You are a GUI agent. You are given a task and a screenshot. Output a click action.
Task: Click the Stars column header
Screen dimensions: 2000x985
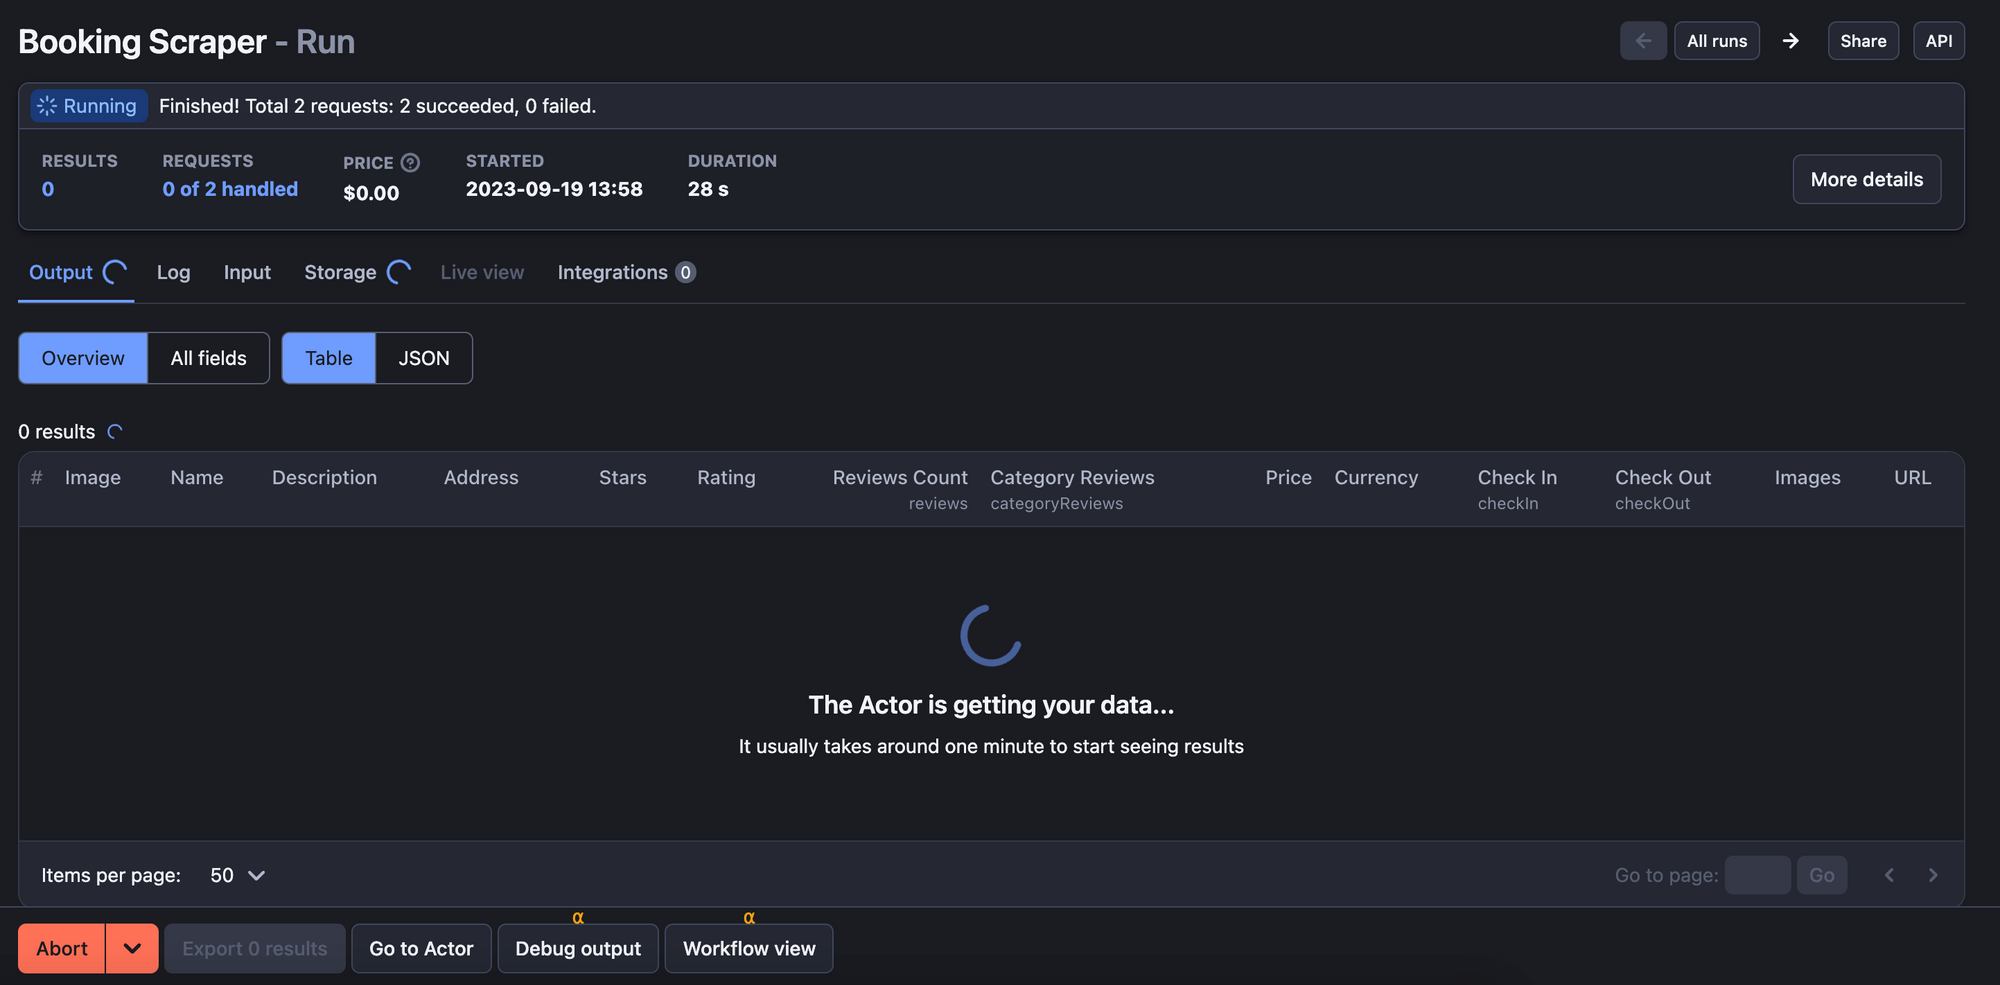tap(623, 478)
